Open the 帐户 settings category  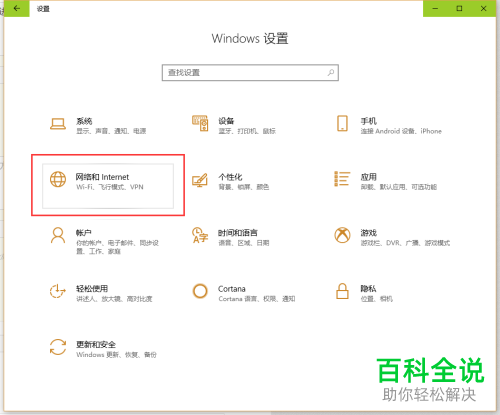(84, 232)
